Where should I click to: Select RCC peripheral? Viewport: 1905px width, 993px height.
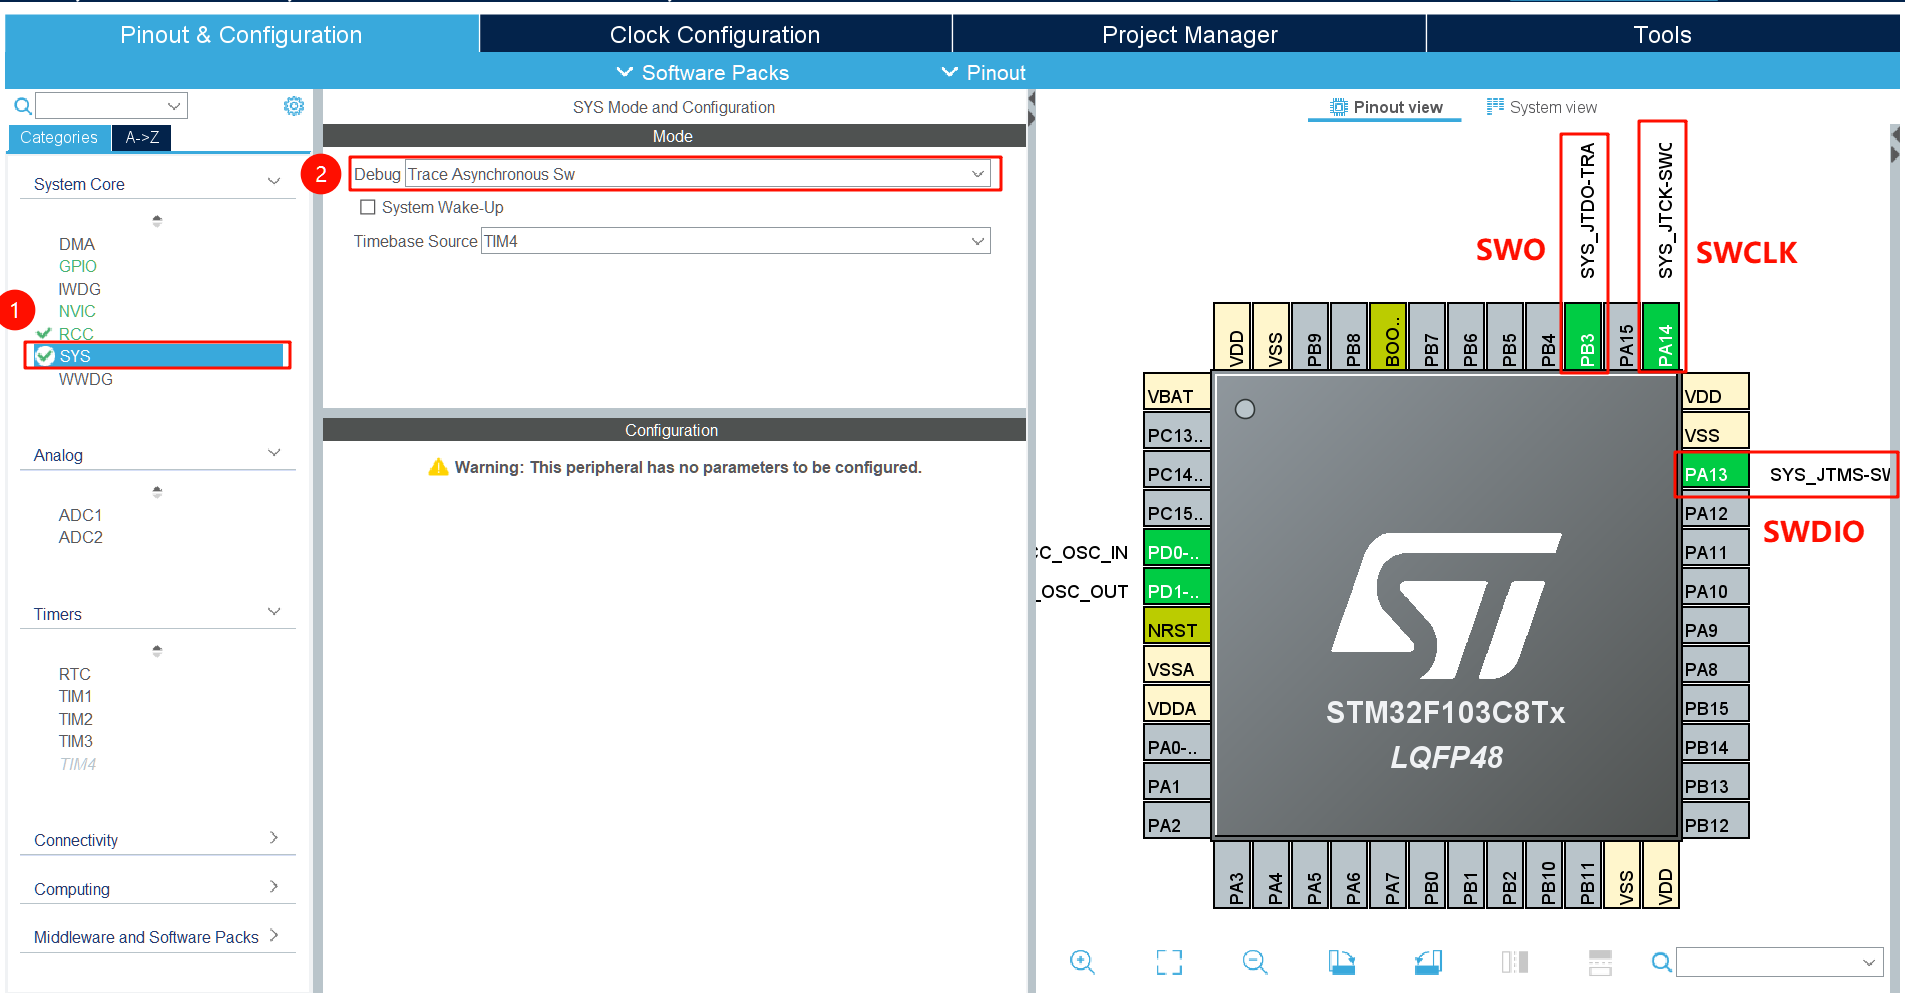click(x=76, y=334)
